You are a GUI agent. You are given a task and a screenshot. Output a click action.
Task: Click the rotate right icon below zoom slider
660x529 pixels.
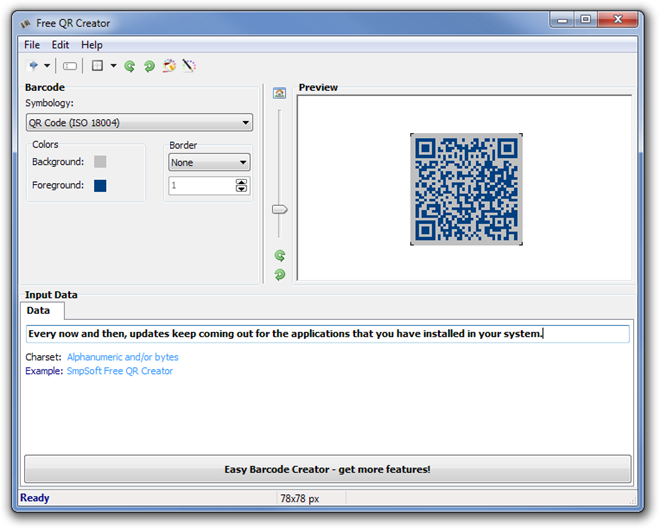tap(280, 275)
